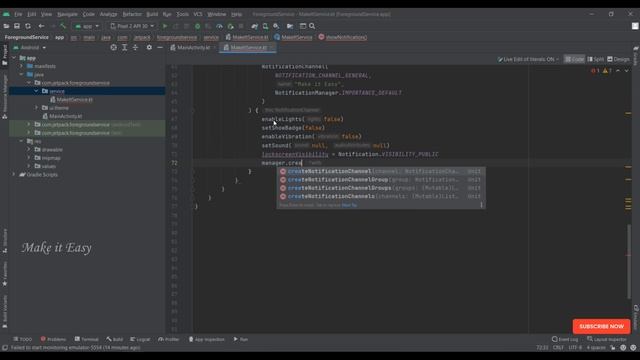
Task: Open the Event Log
Action: (565, 339)
